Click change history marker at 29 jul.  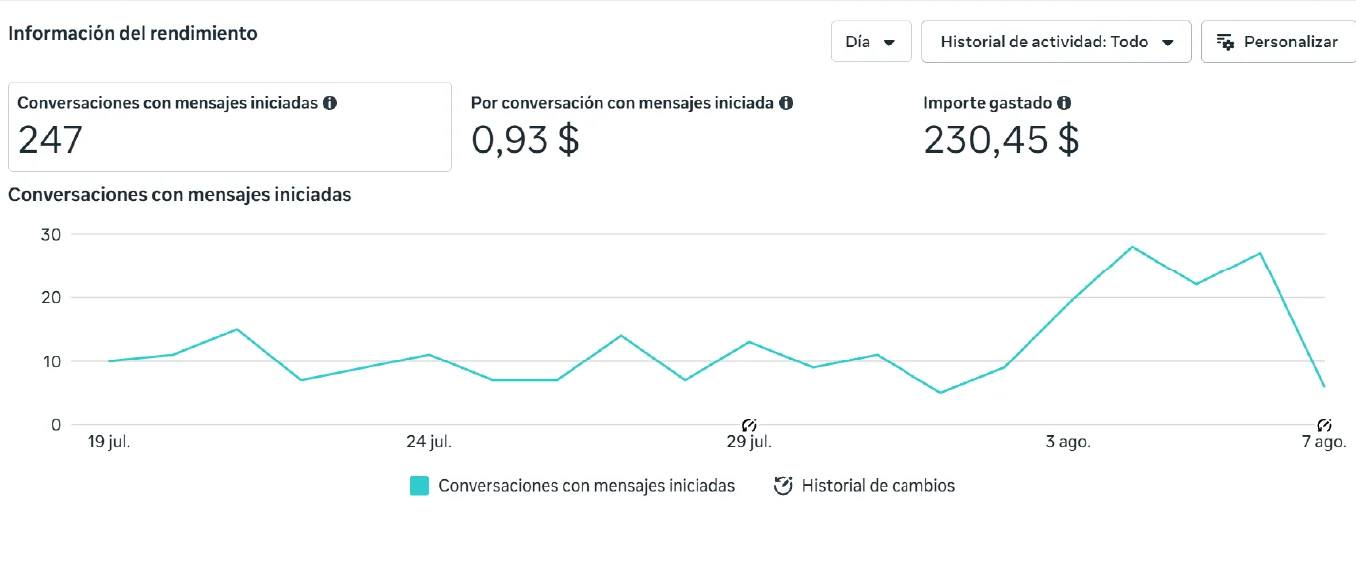click(749, 426)
